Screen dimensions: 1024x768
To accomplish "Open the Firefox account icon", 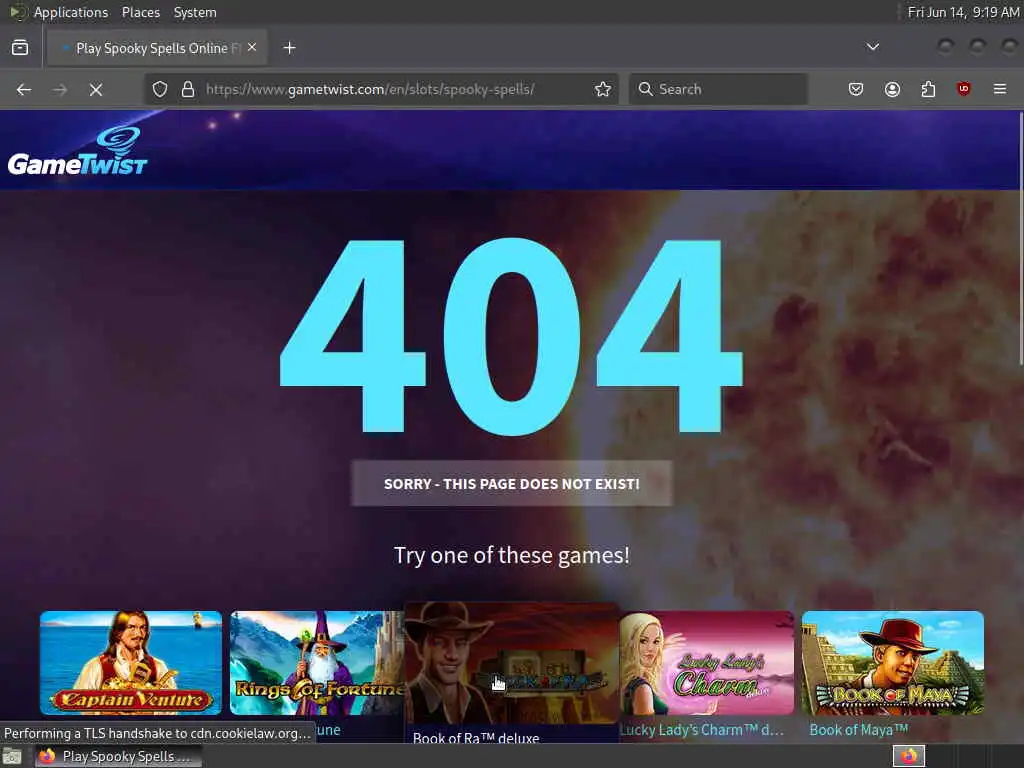I will pos(892,89).
